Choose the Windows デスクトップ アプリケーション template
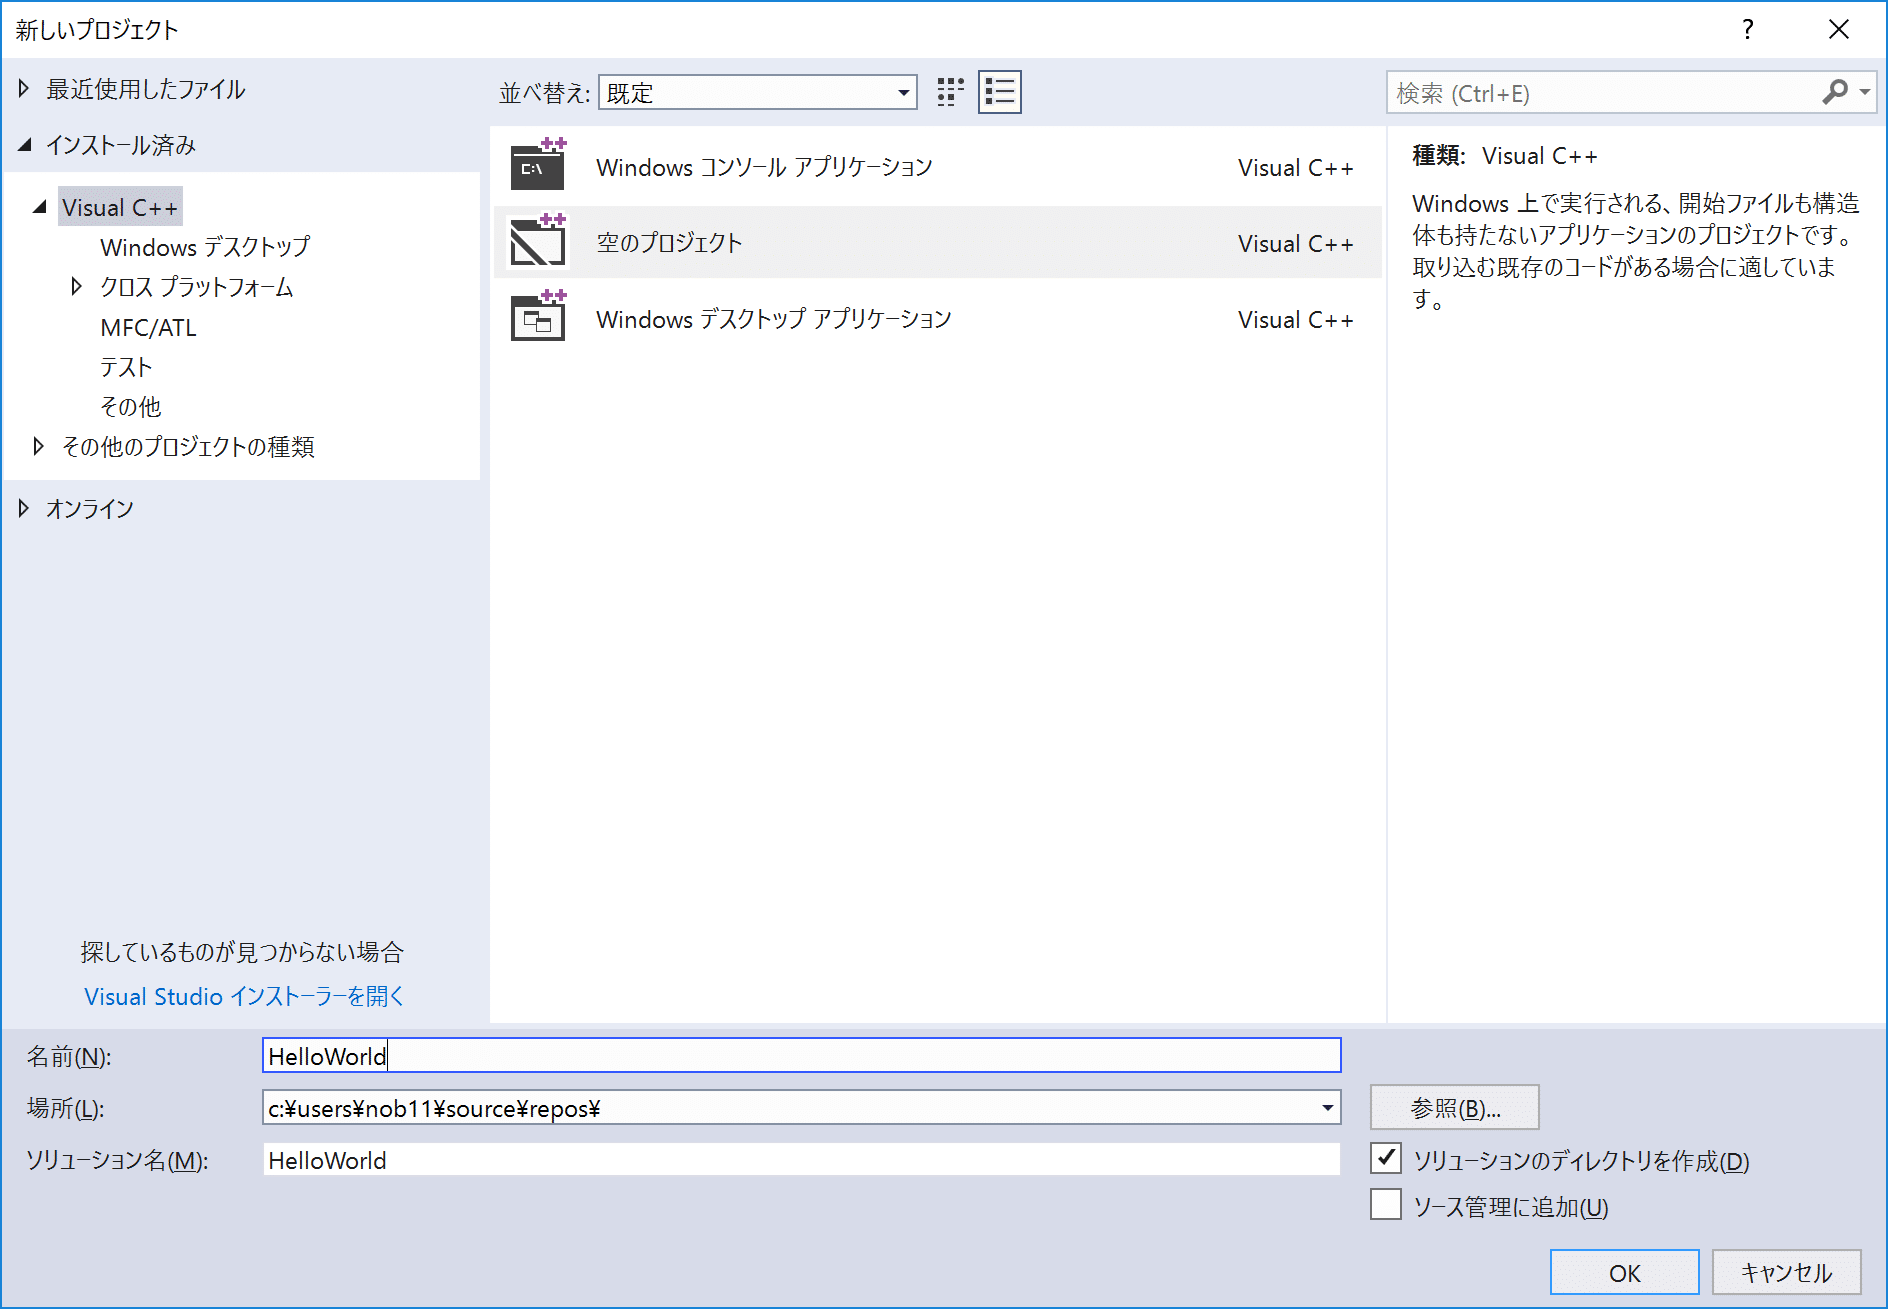 tap(773, 319)
